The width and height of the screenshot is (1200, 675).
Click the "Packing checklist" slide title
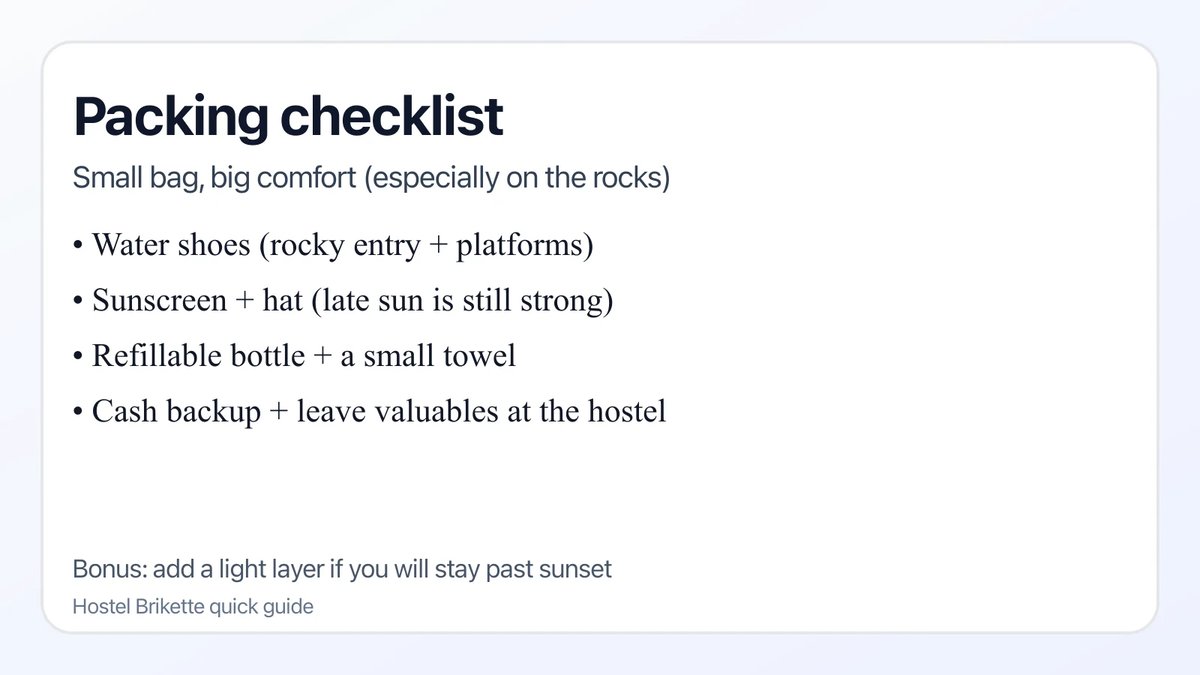coord(288,118)
